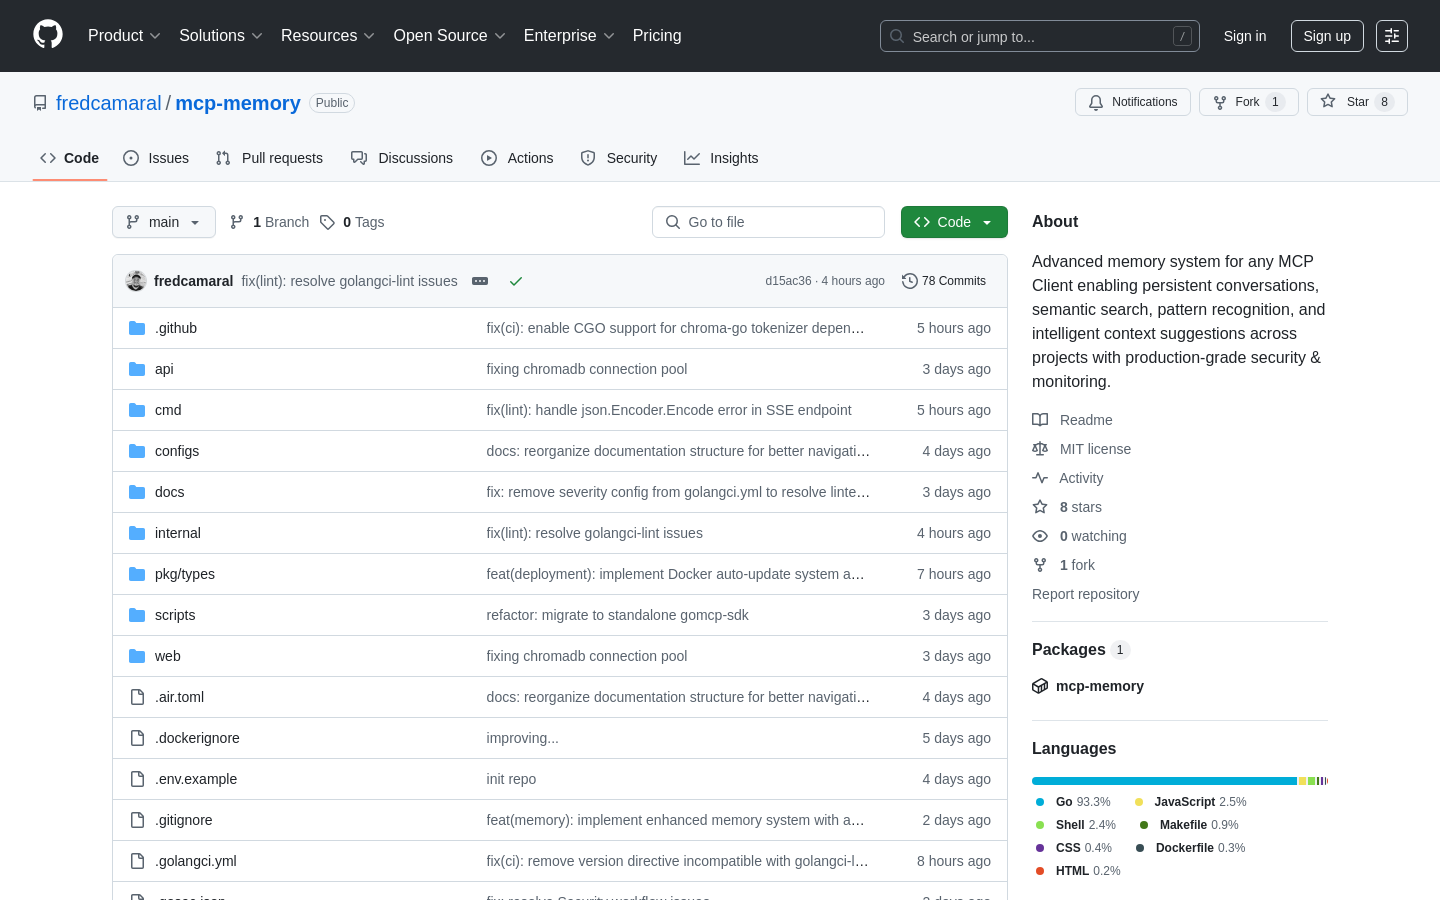Screen dimensions: 1440x900
Task: Open the .golangci.yml file
Action: point(196,861)
